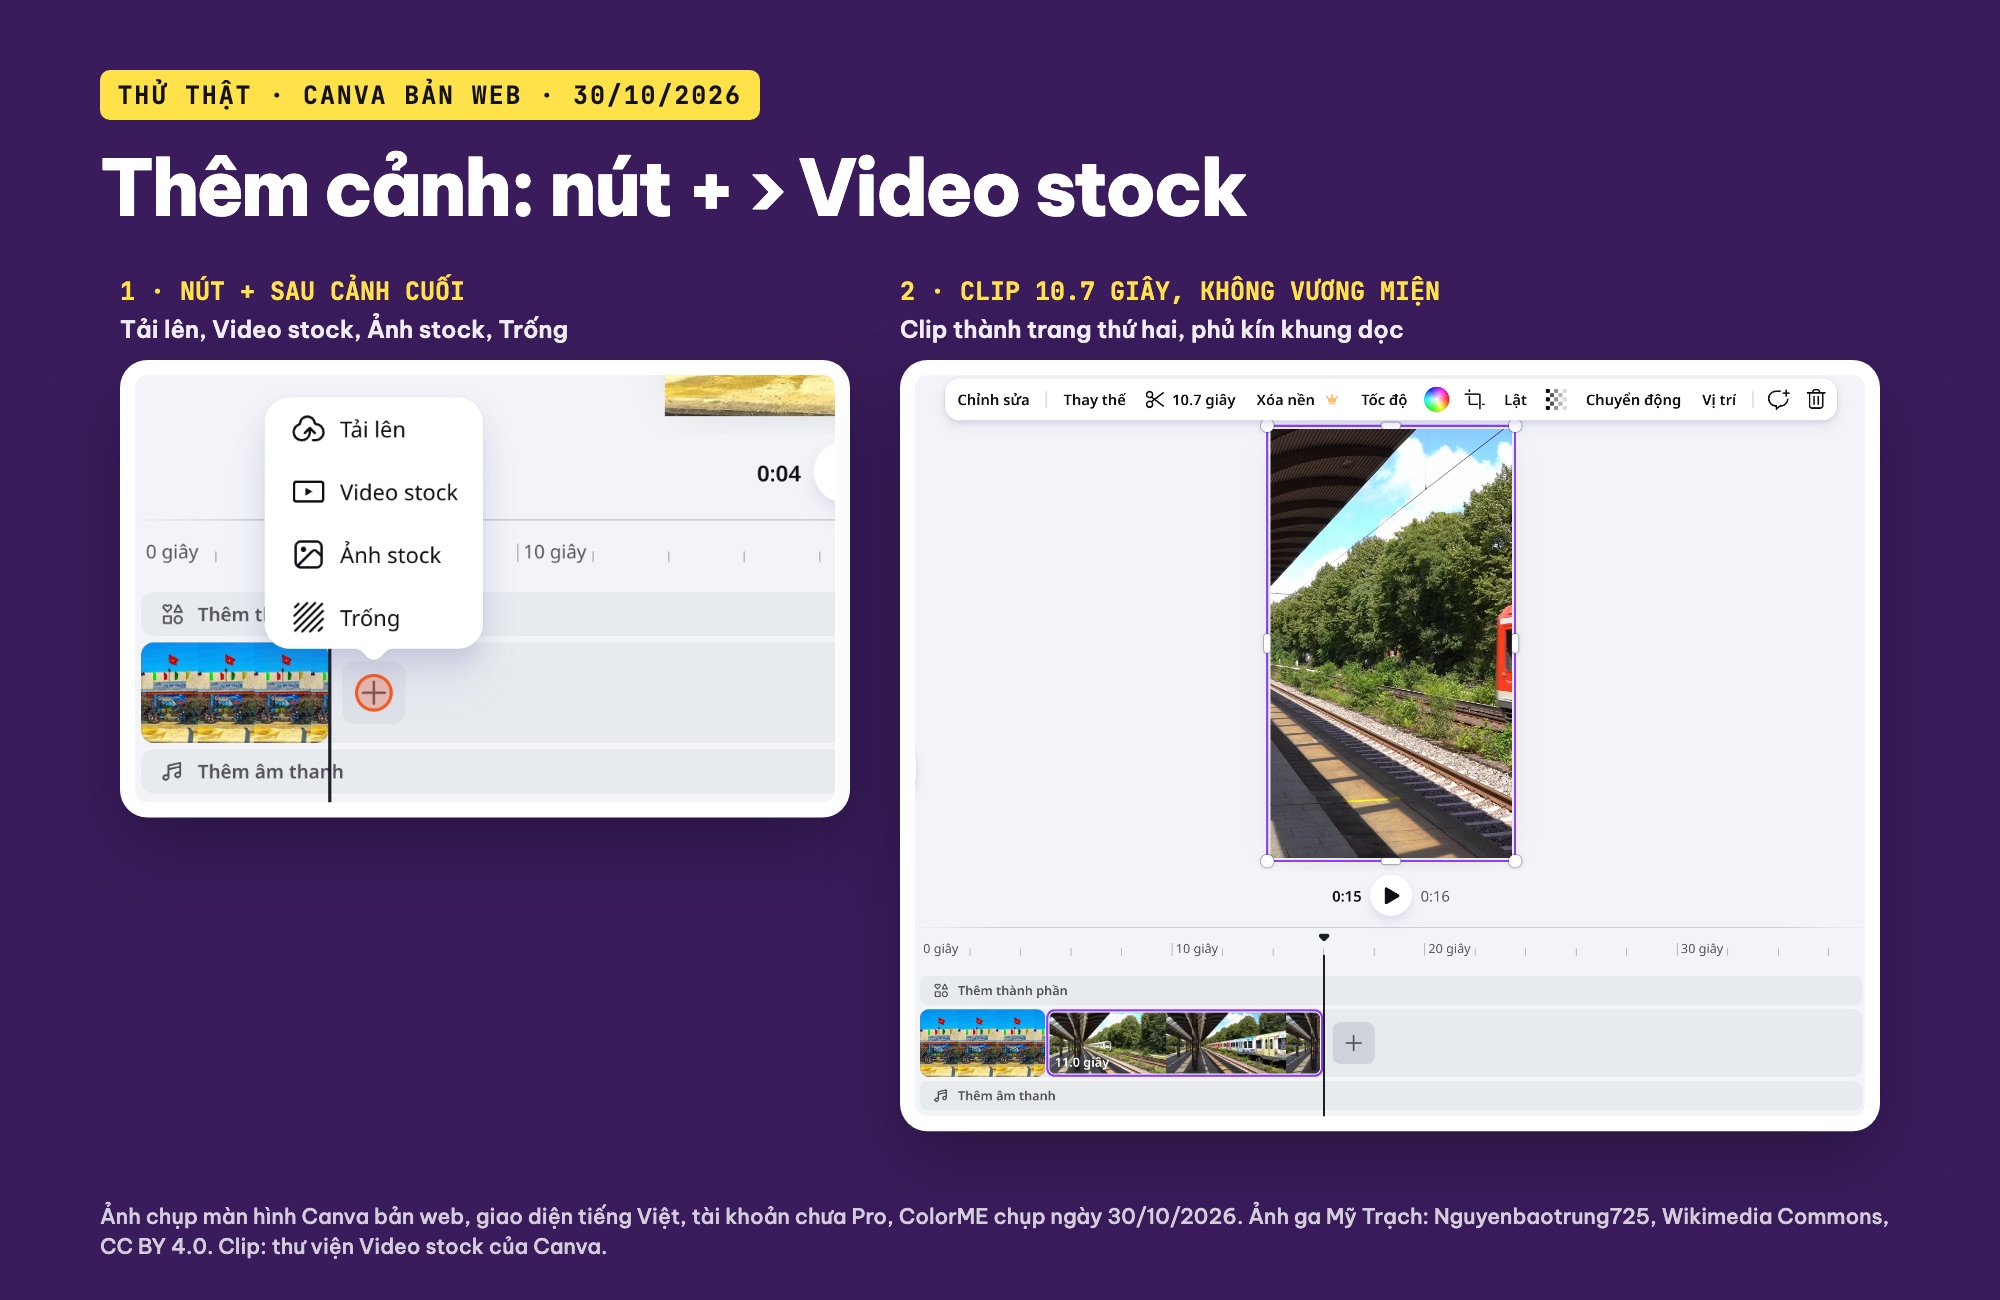Image resolution: width=2000 pixels, height=1300 pixels.
Task: Click the selected vertical video on canvas
Action: pyautogui.click(x=1391, y=643)
